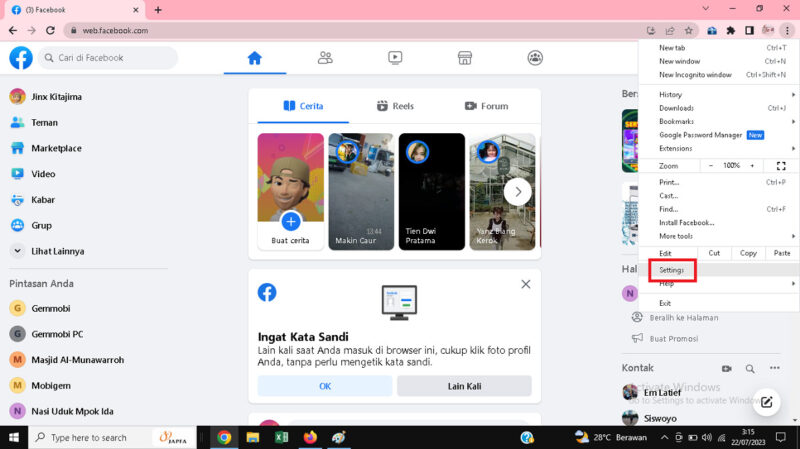This screenshot has height=449, width=800.
Task: Click Copy in the Edit row
Action: 748,253
